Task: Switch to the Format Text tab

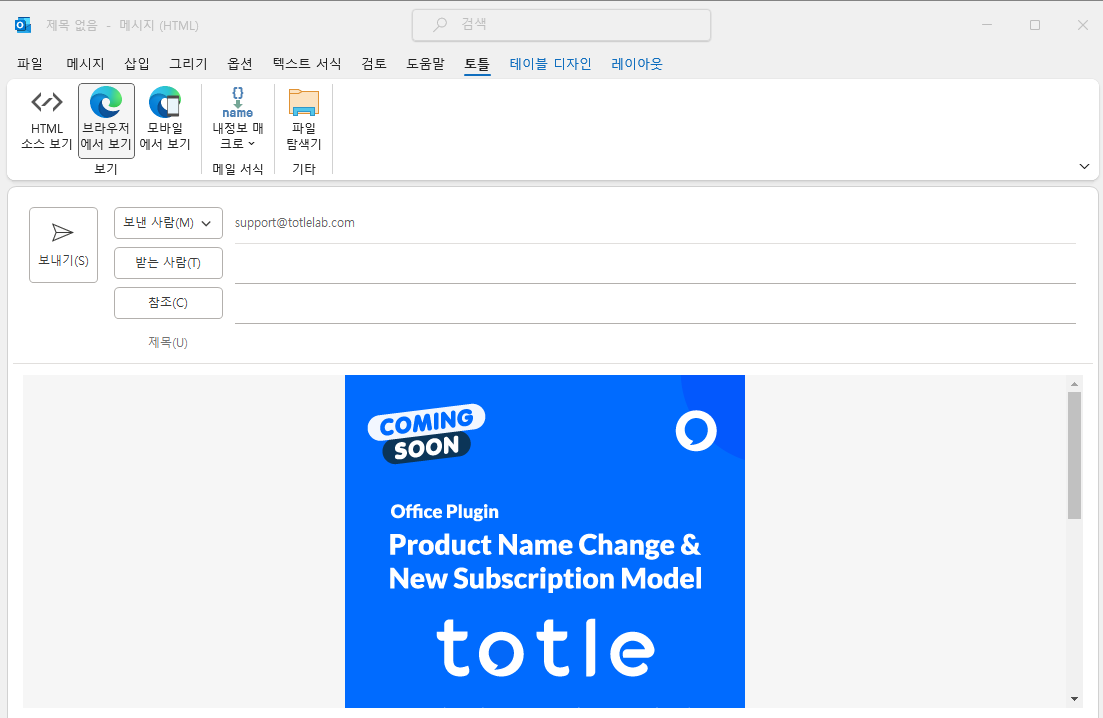Action: 307,64
